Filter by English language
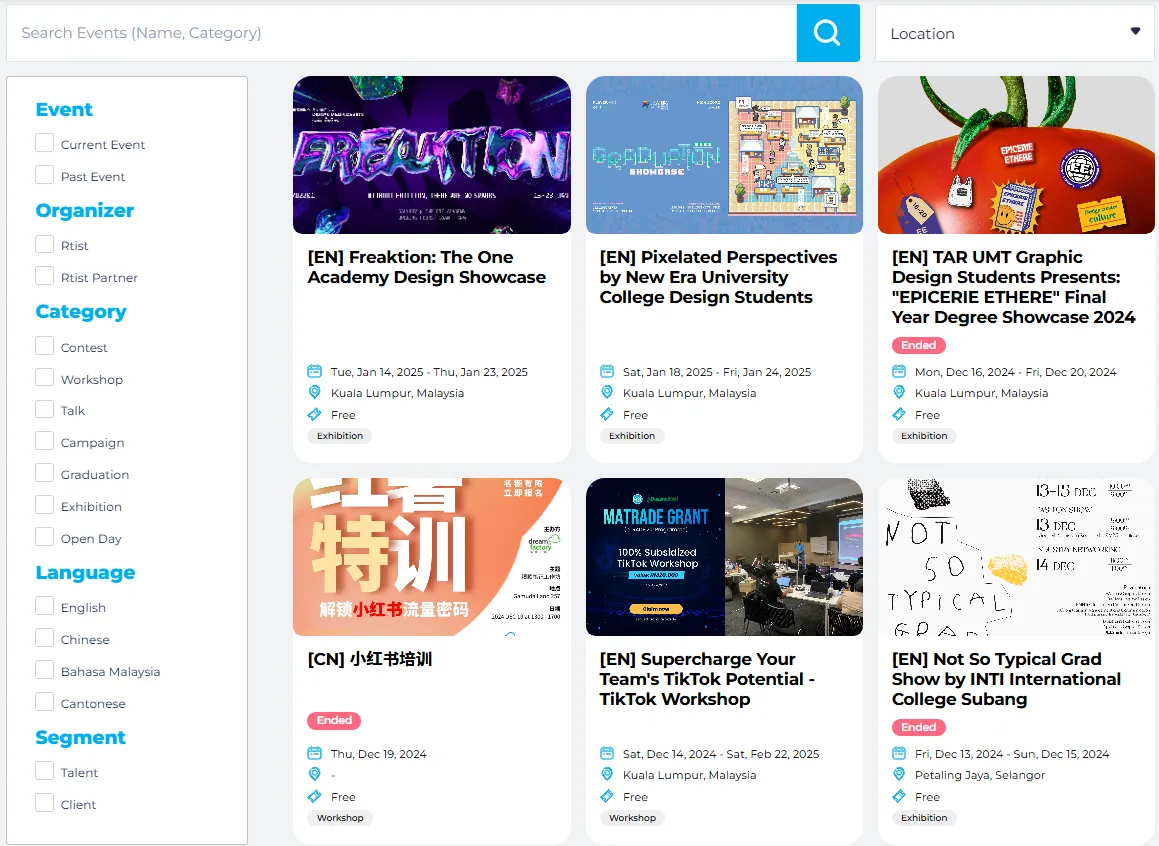This screenshot has height=846, width=1159. (44, 606)
